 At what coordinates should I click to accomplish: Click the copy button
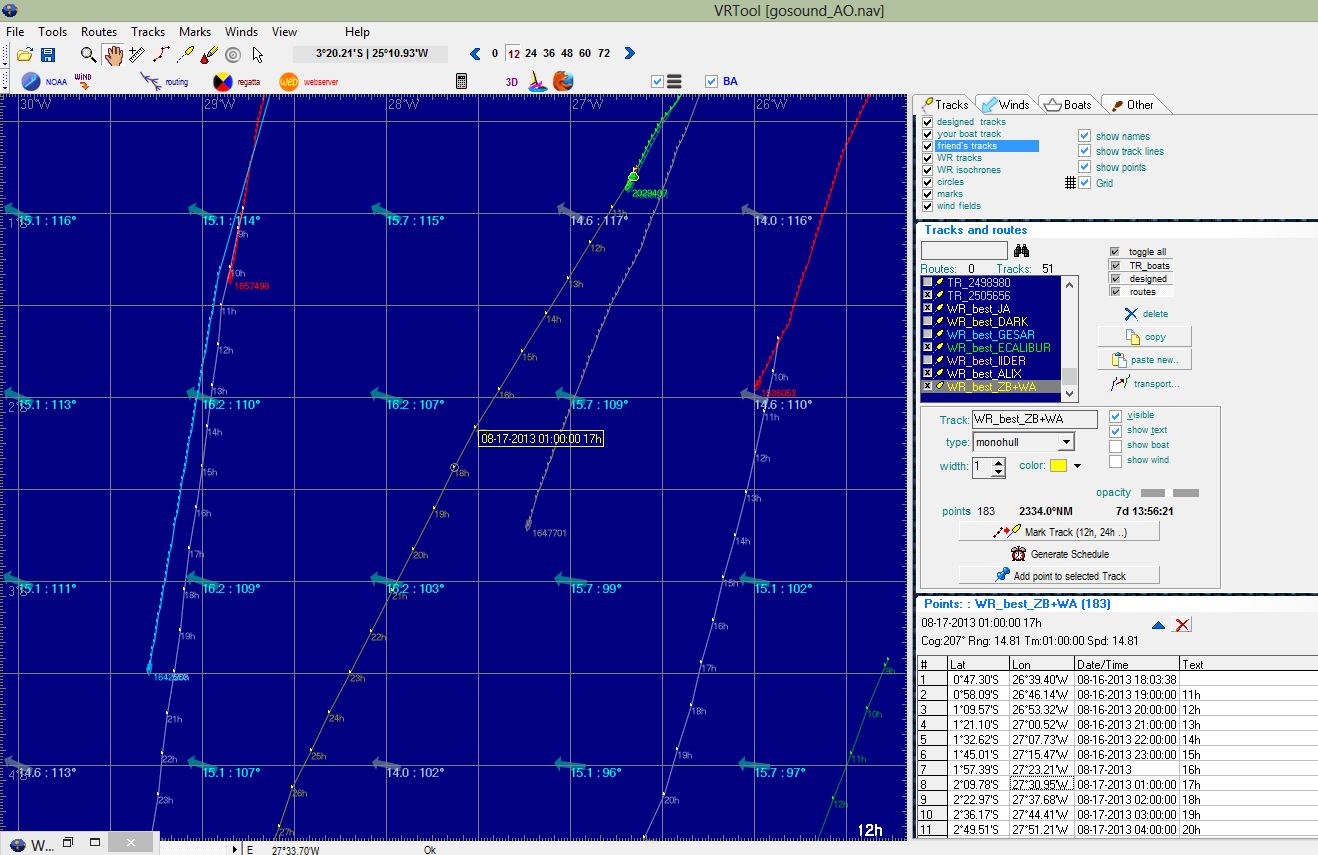(1145, 337)
